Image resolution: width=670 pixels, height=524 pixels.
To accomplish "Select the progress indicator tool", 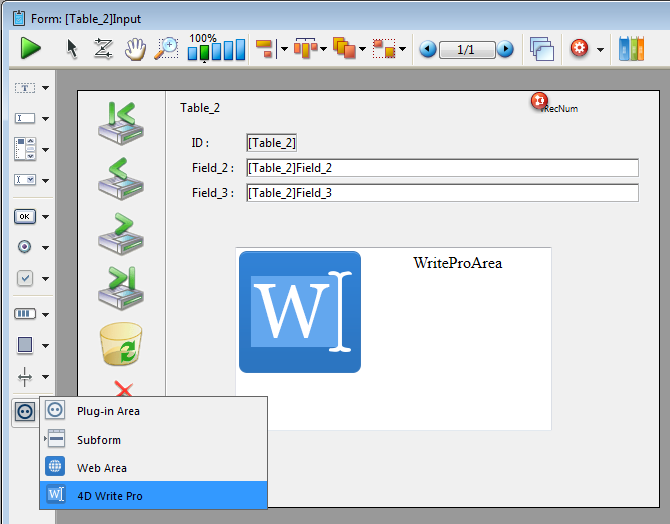I will [25, 314].
